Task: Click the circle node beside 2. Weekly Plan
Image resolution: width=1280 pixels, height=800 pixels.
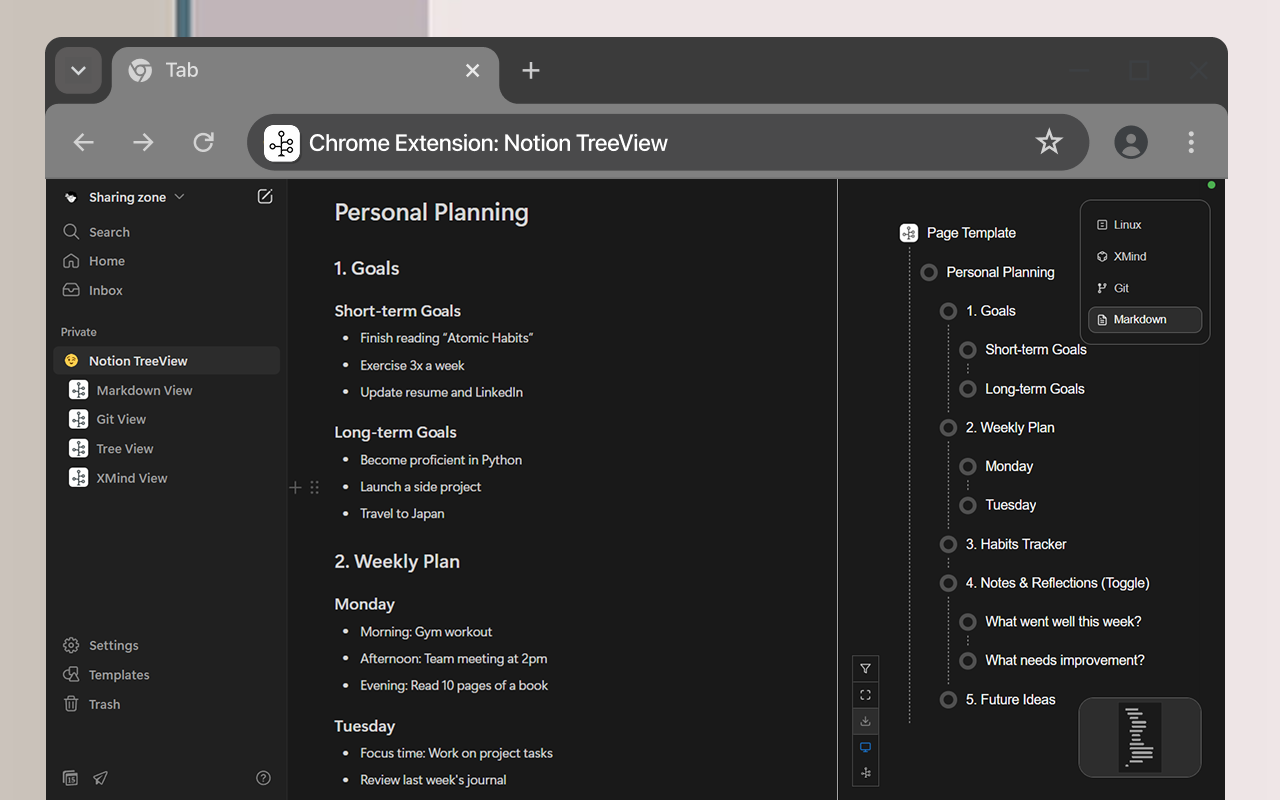Action: [948, 427]
